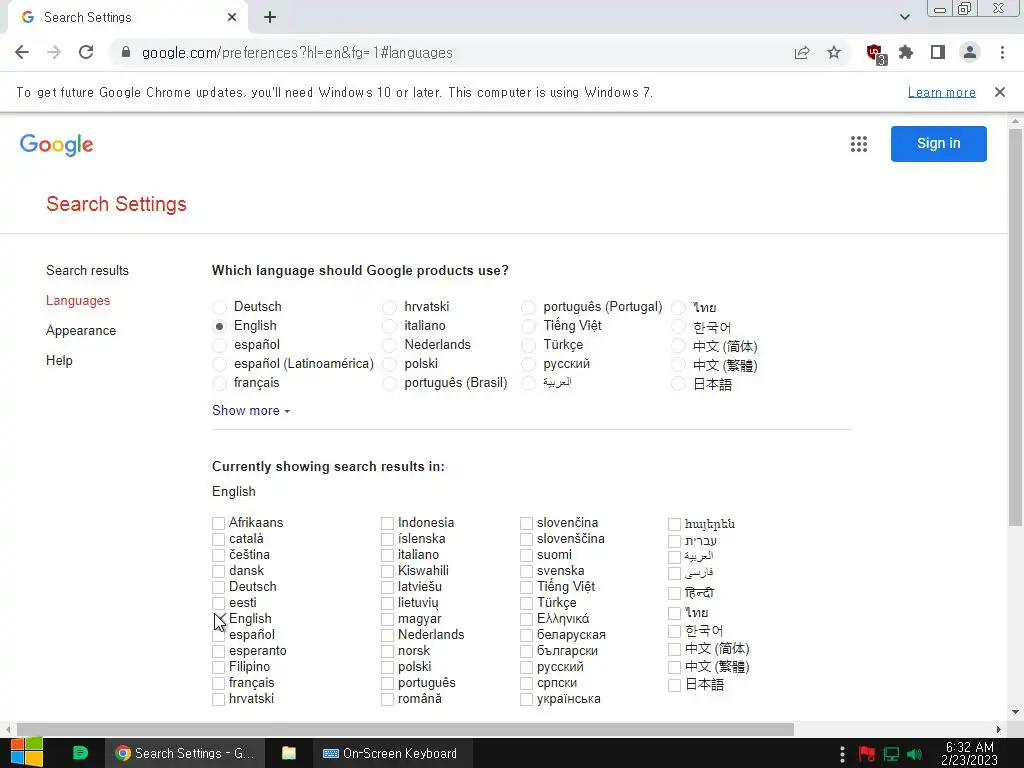Screen dimensions: 1024x768
Task: Open the Google apps grid
Action: point(859,144)
